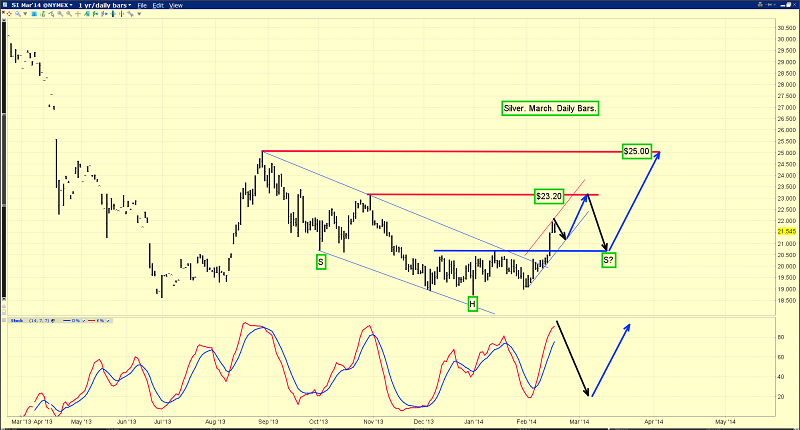Click the 30.500 price axis label
Image resolution: width=800 pixels, height=430 pixels.
(786, 28)
